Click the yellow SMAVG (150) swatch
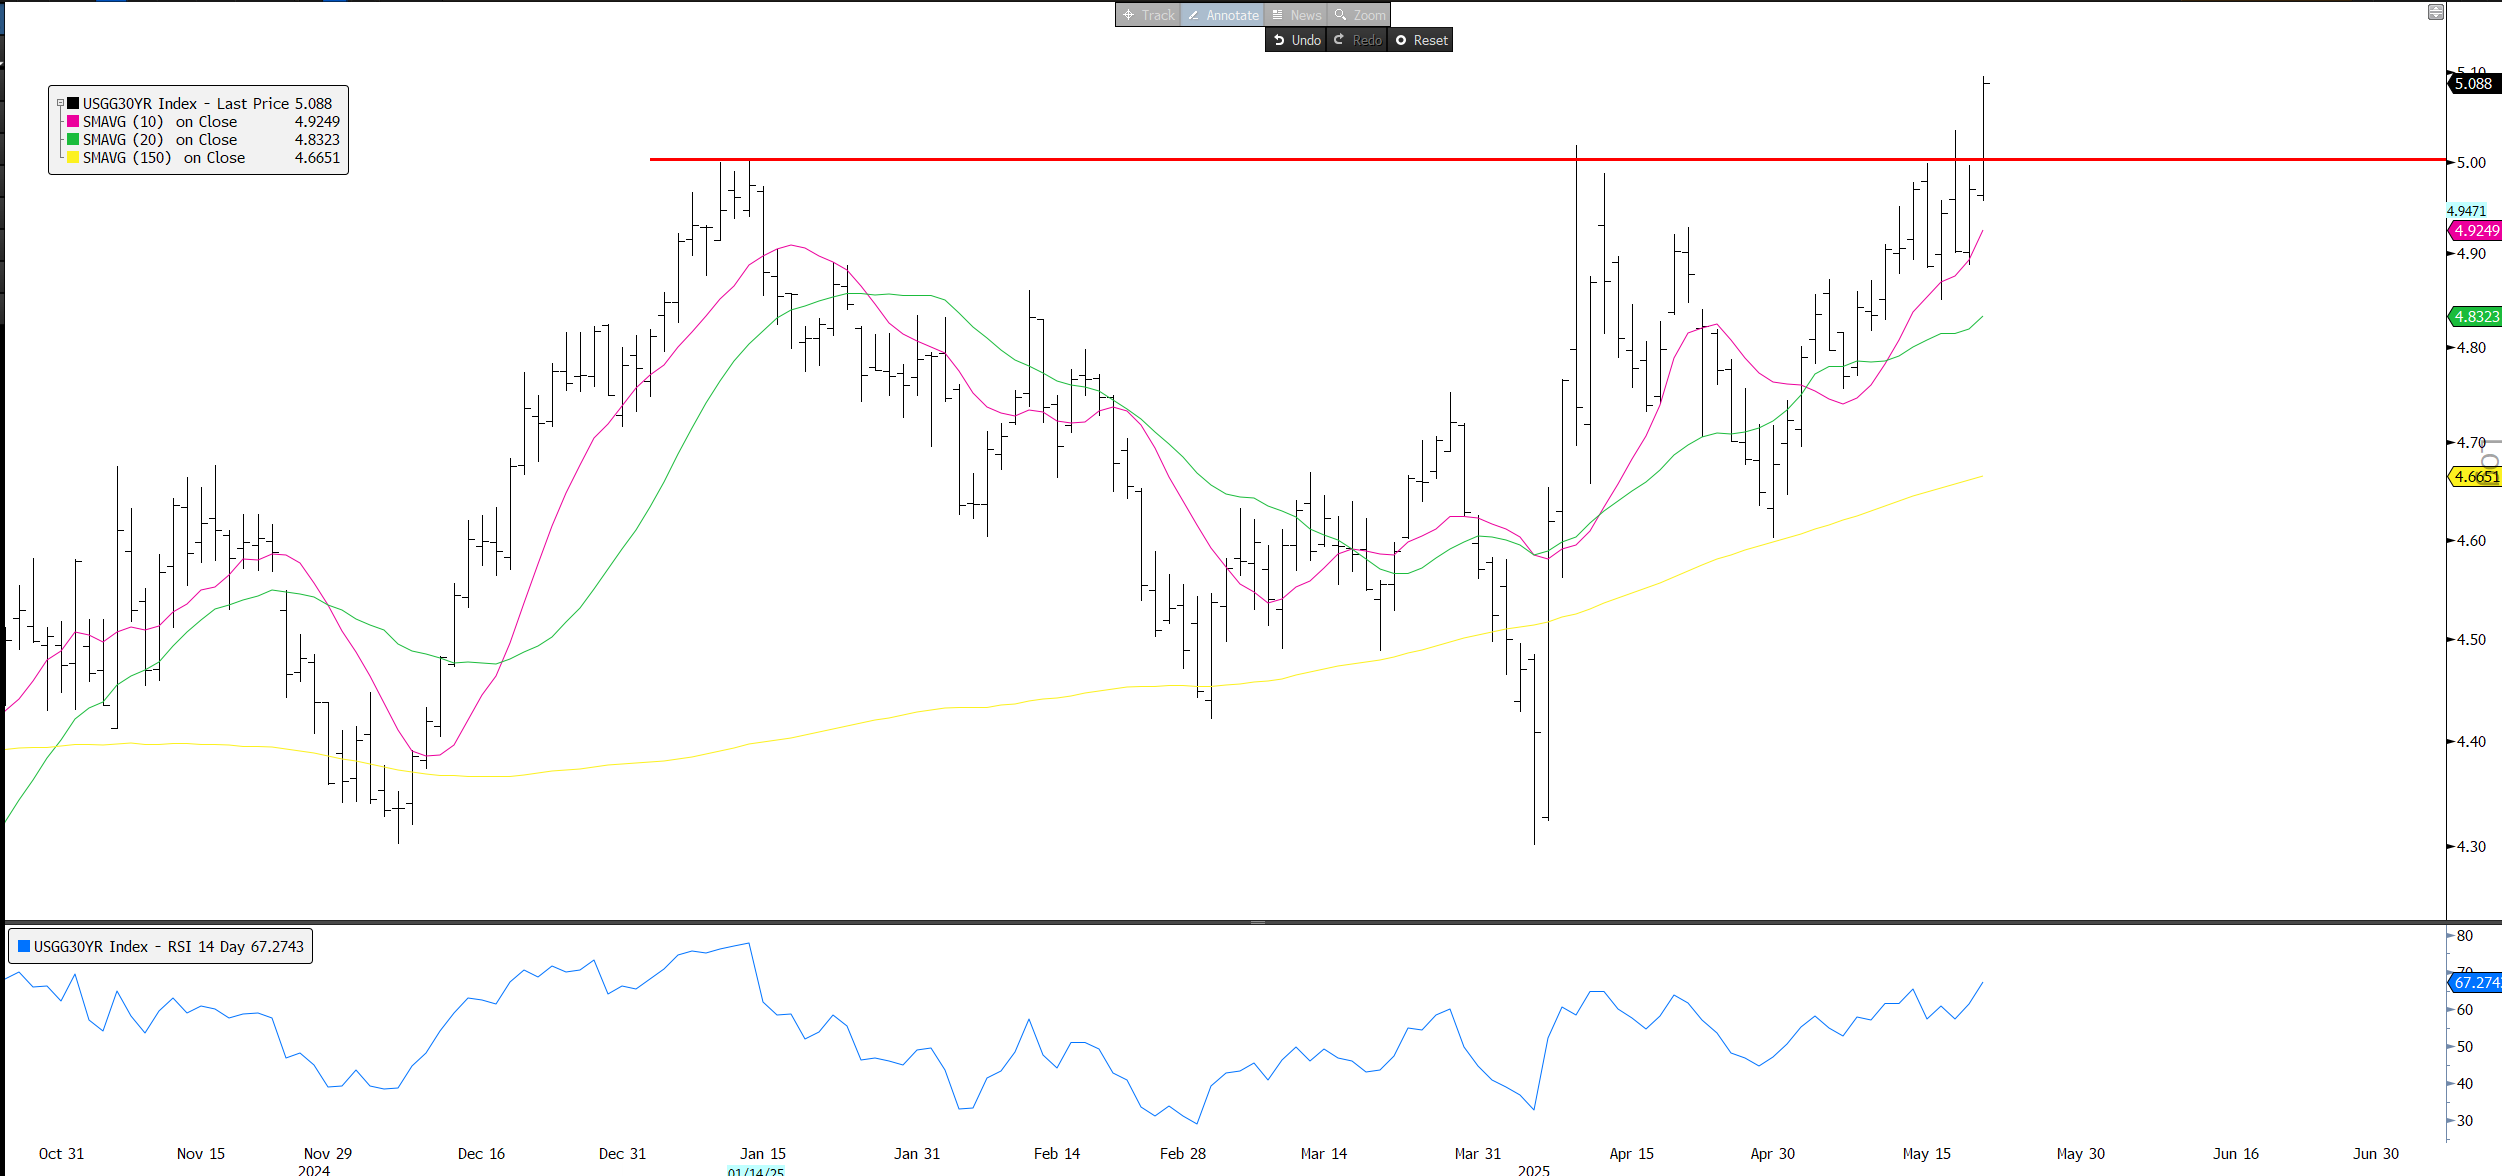This screenshot has width=2502, height=1176. 73,157
